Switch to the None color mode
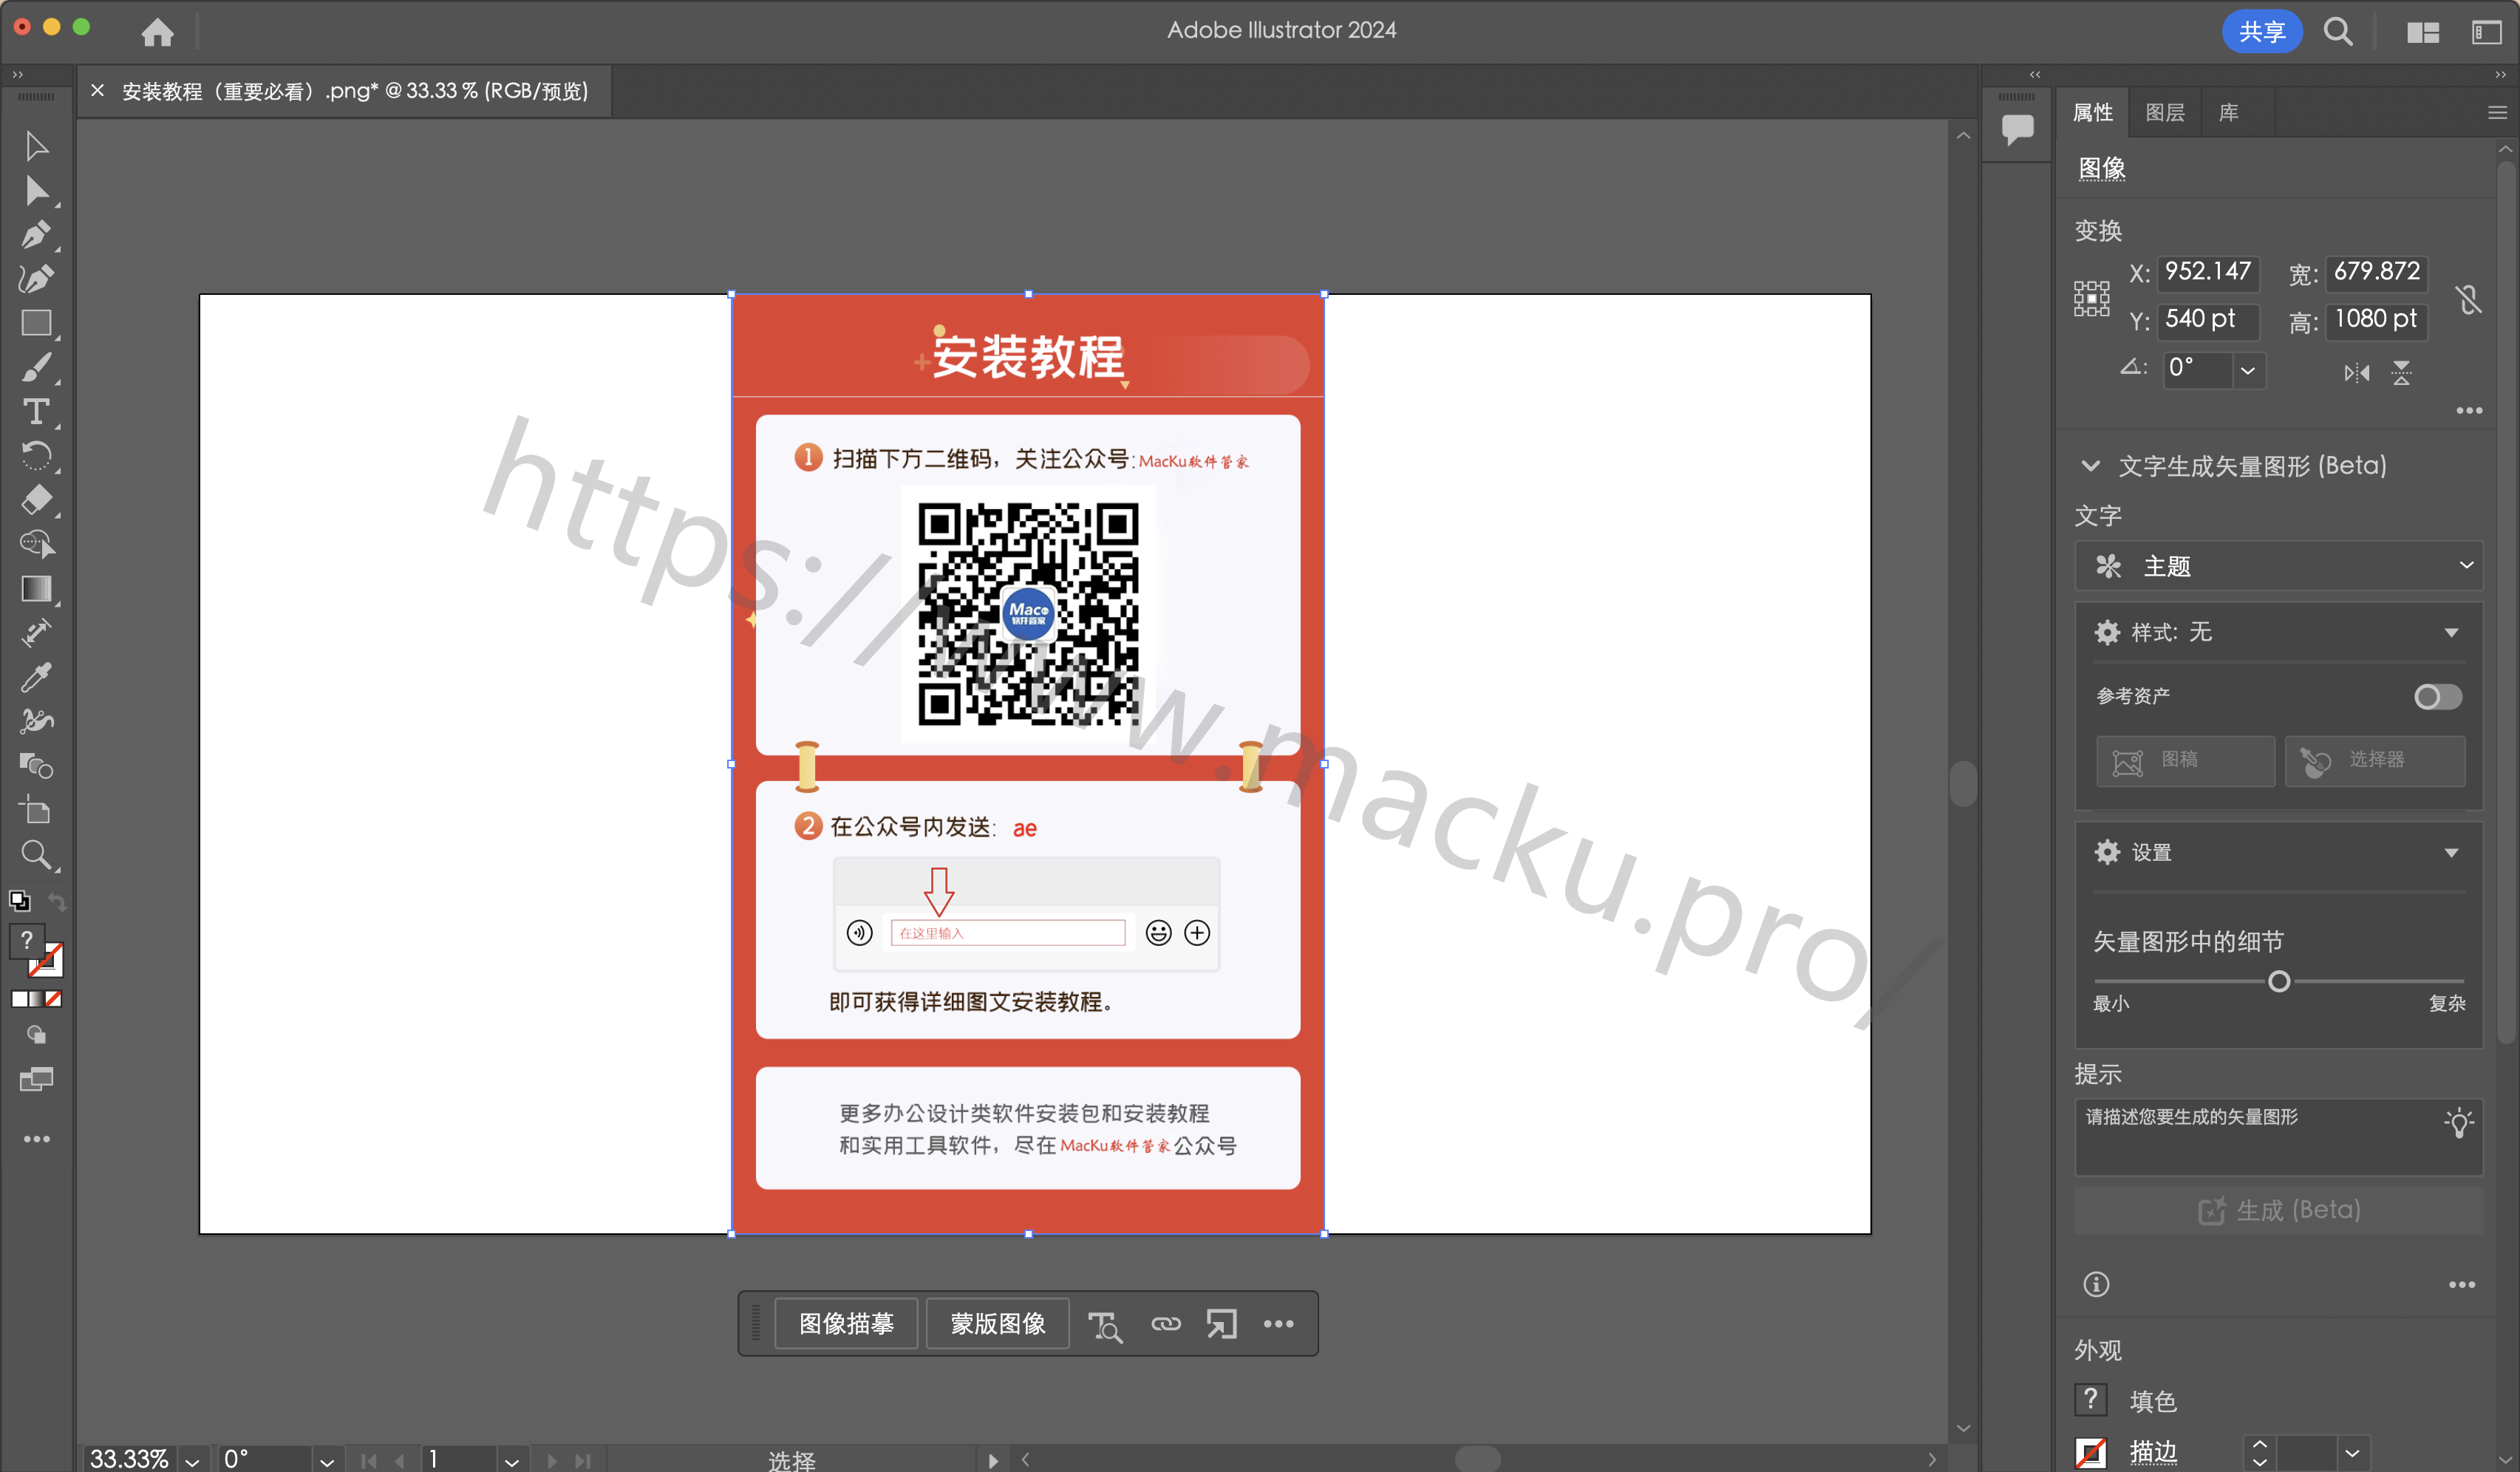The height and width of the screenshot is (1472, 2520). click(54, 998)
